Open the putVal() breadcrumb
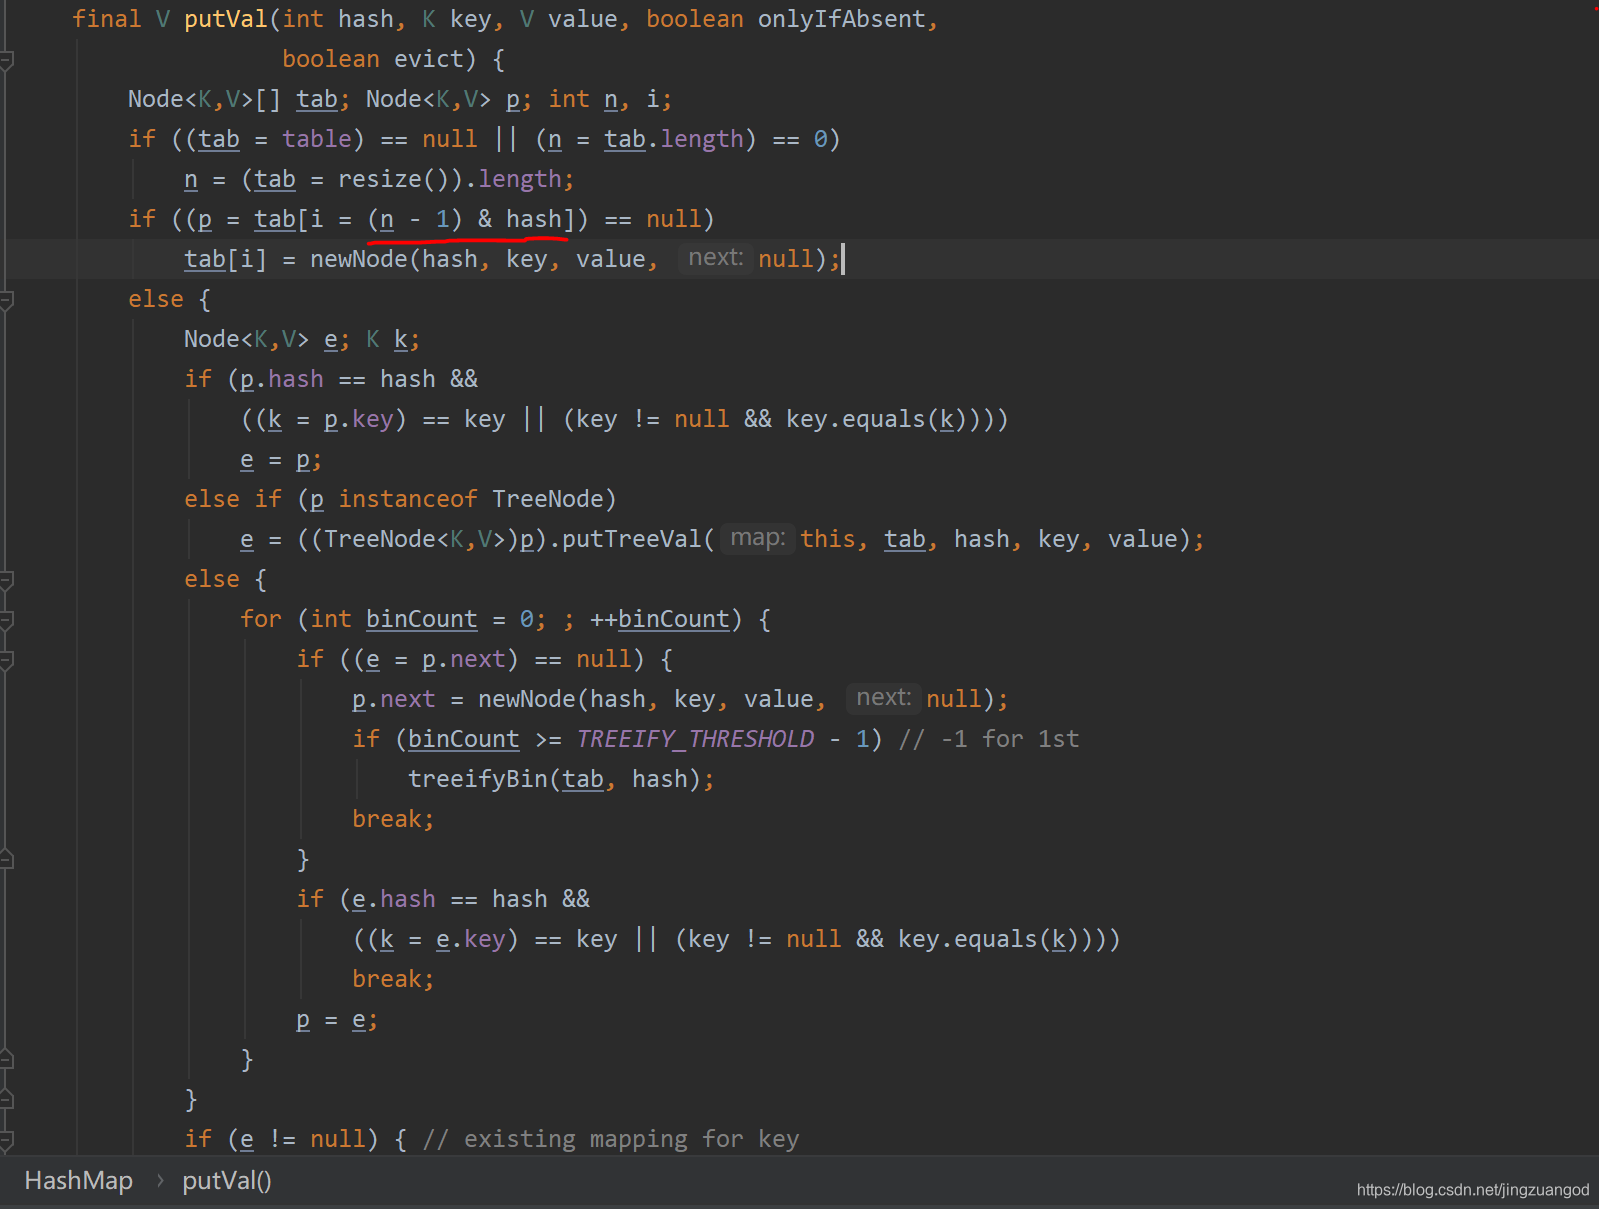This screenshot has width=1599, height=1209. click(227, 1181)
